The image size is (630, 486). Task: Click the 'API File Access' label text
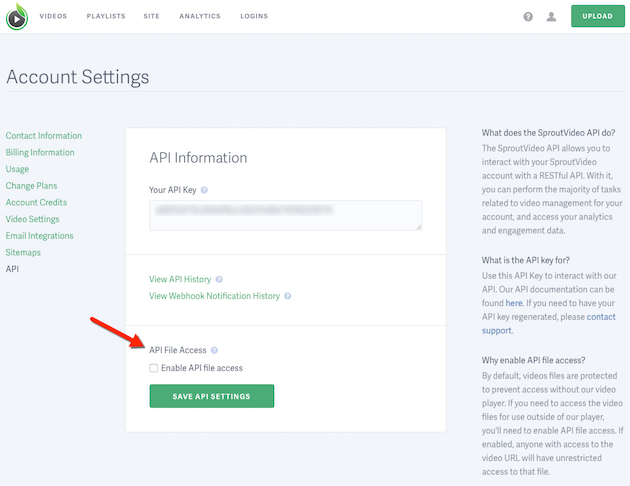(x=178, y=350)
